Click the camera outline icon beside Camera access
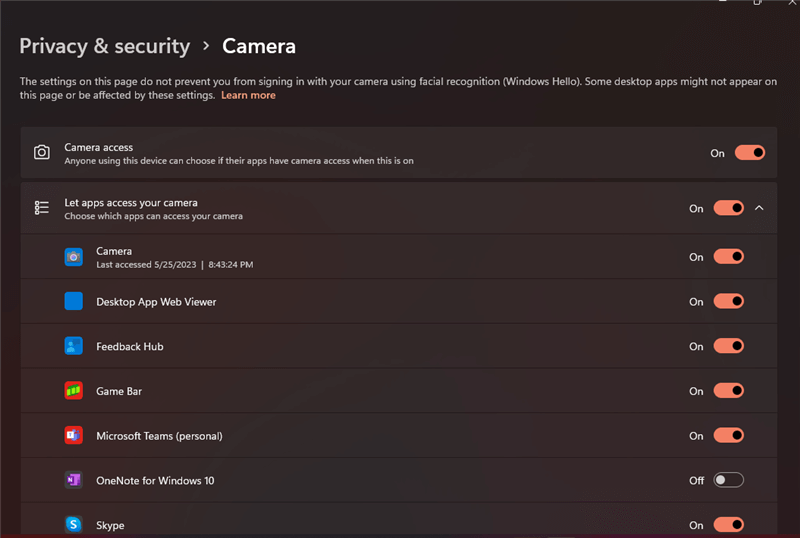This screenshot has height=538, width=800. 42,153
